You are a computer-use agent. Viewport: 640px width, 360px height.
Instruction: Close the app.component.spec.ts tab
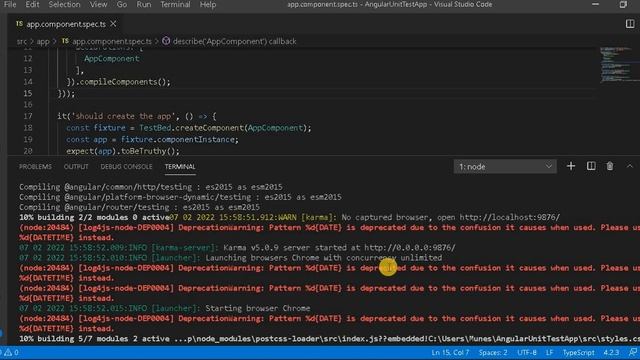tap(113, 24)
